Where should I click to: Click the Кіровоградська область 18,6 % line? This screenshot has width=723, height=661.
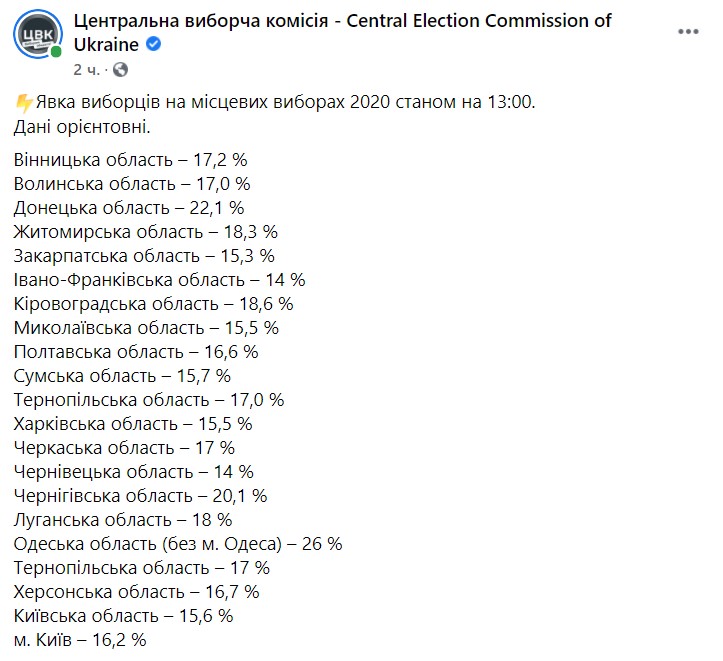[x=154, y=303]
